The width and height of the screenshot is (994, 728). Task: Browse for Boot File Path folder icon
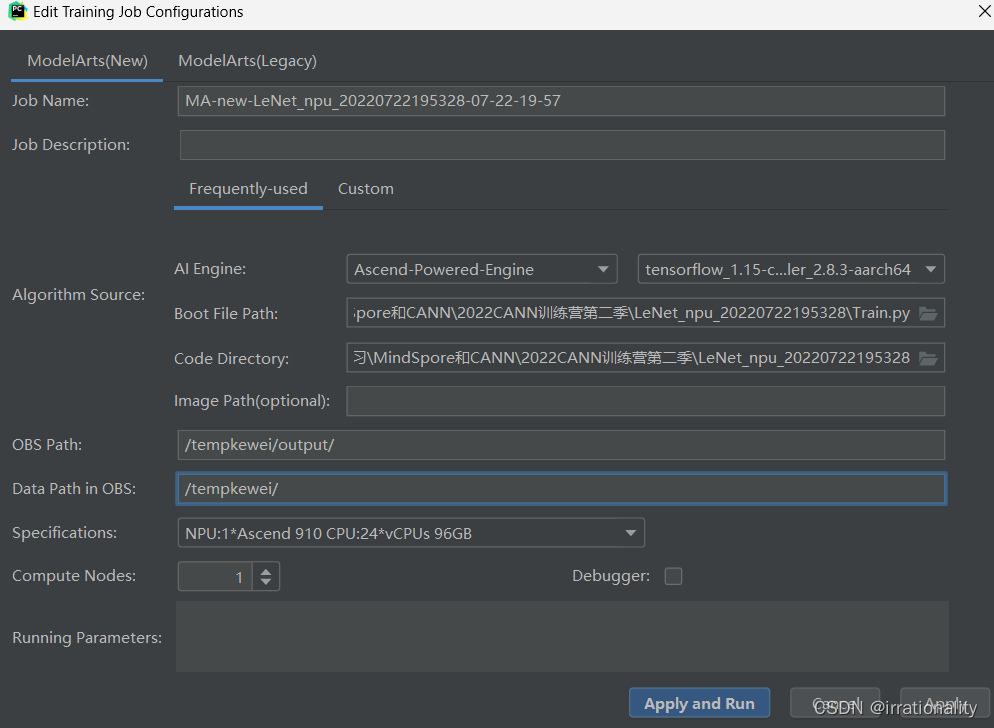tap(928, 313)
